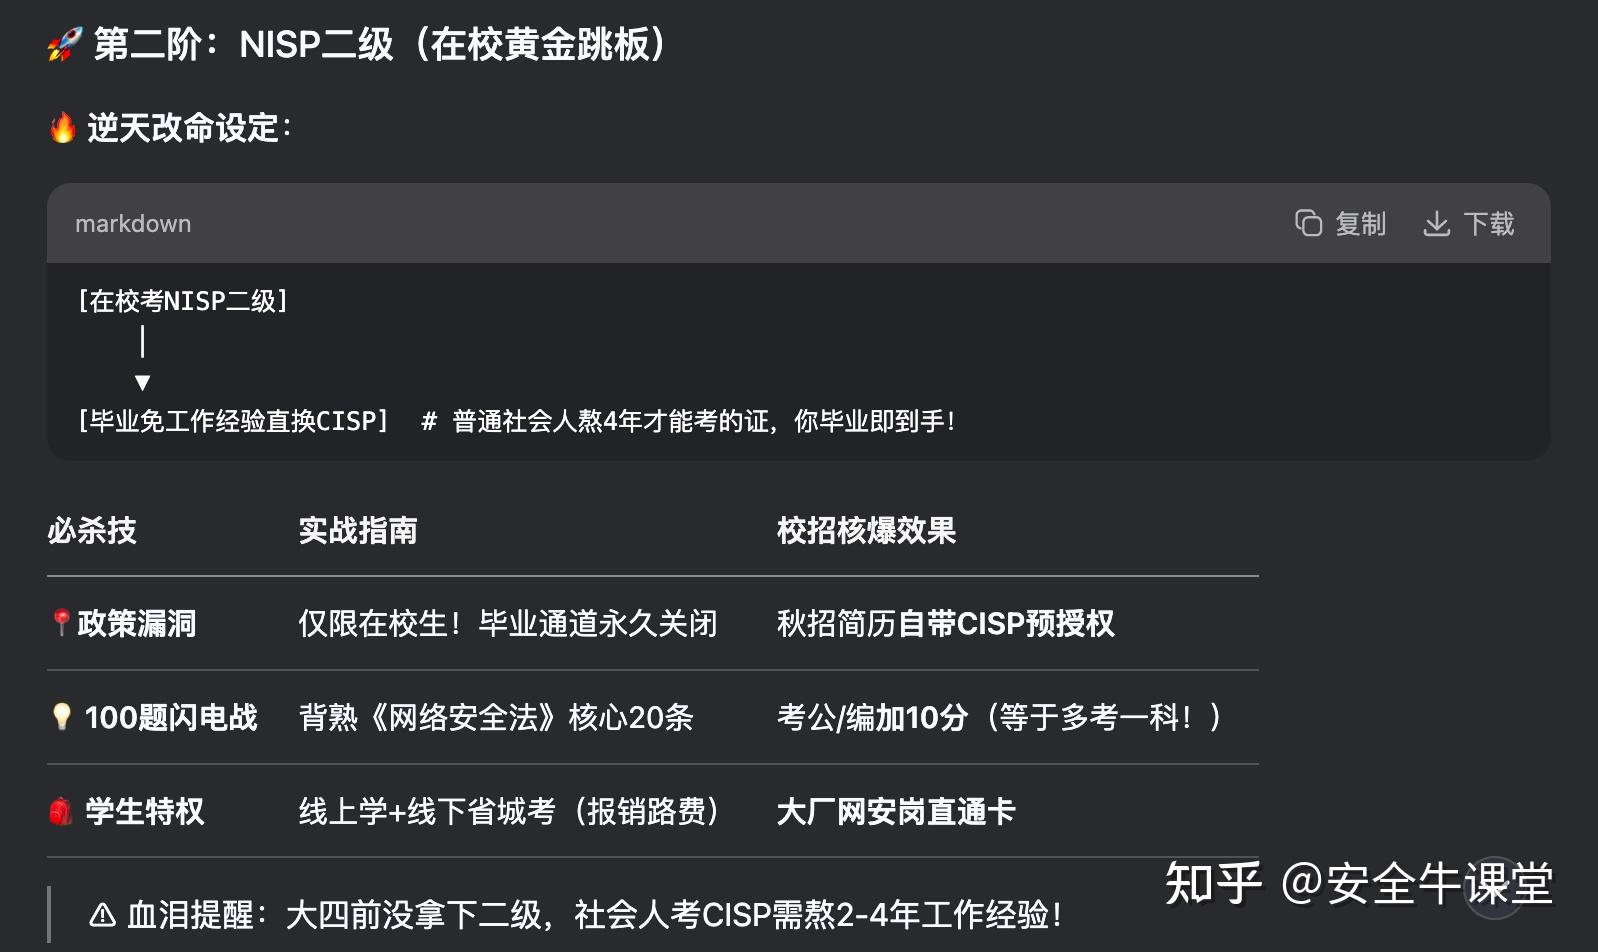The height and width of the screenshot is (952, 1598).
Task: Click the 💡 bulb icon for 100题闪电战
Action: click(61, 716)
